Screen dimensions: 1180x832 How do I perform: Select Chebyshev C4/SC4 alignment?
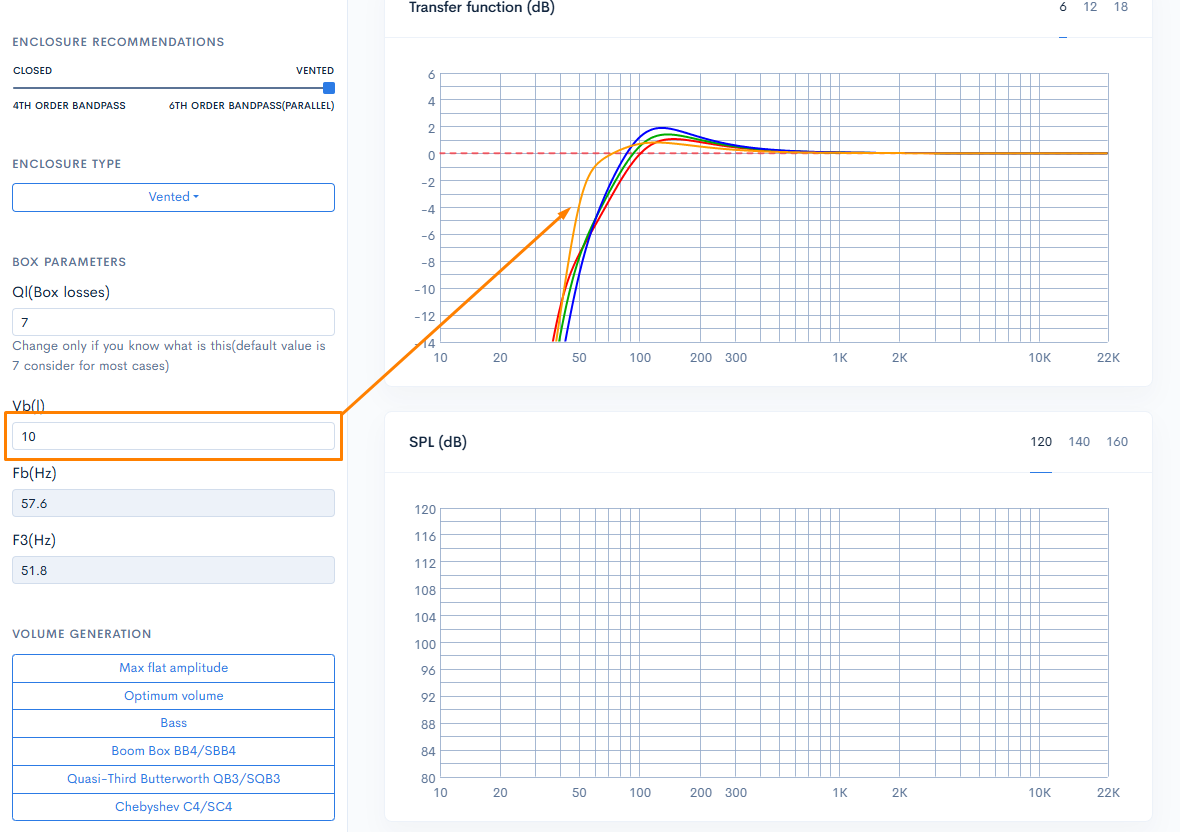pyautogui.click(x=173, y=806)
